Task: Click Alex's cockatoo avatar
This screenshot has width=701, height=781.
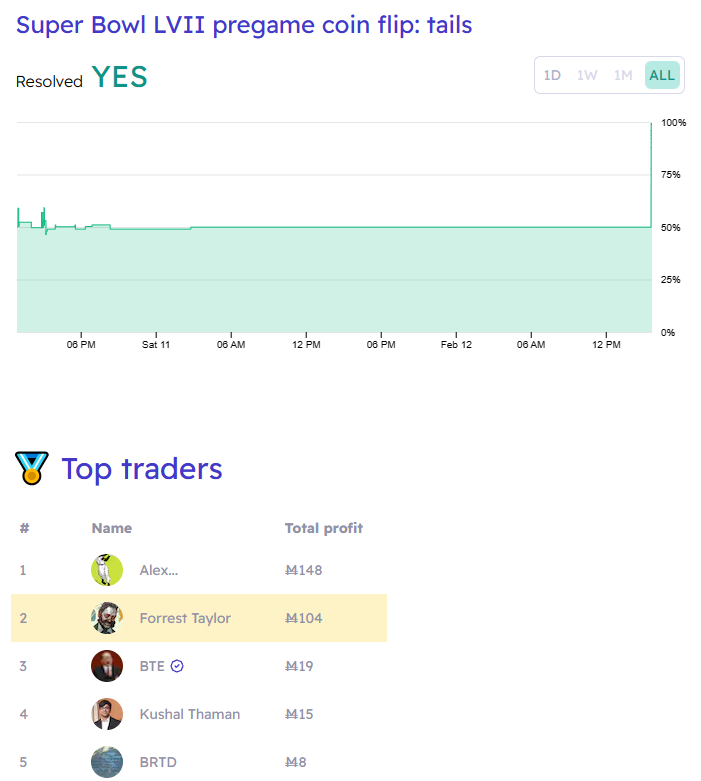Action: (x=107, y=570)
